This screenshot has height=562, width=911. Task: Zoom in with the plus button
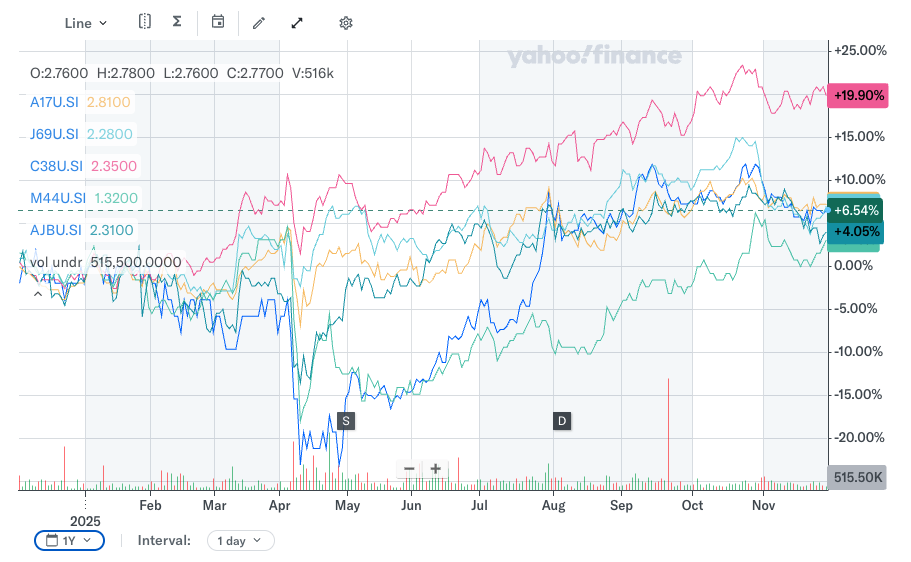[x=436, y=468]
